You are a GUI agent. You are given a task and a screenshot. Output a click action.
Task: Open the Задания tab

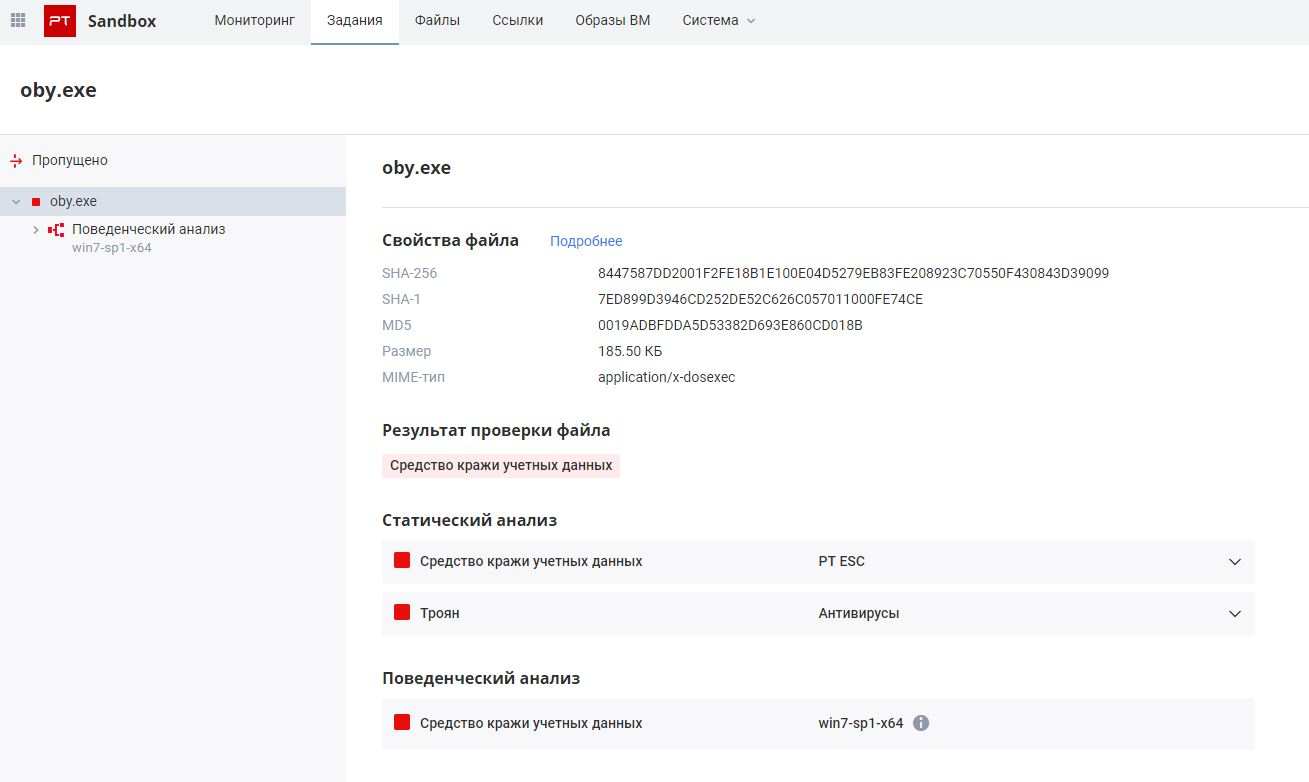[355, 20]
